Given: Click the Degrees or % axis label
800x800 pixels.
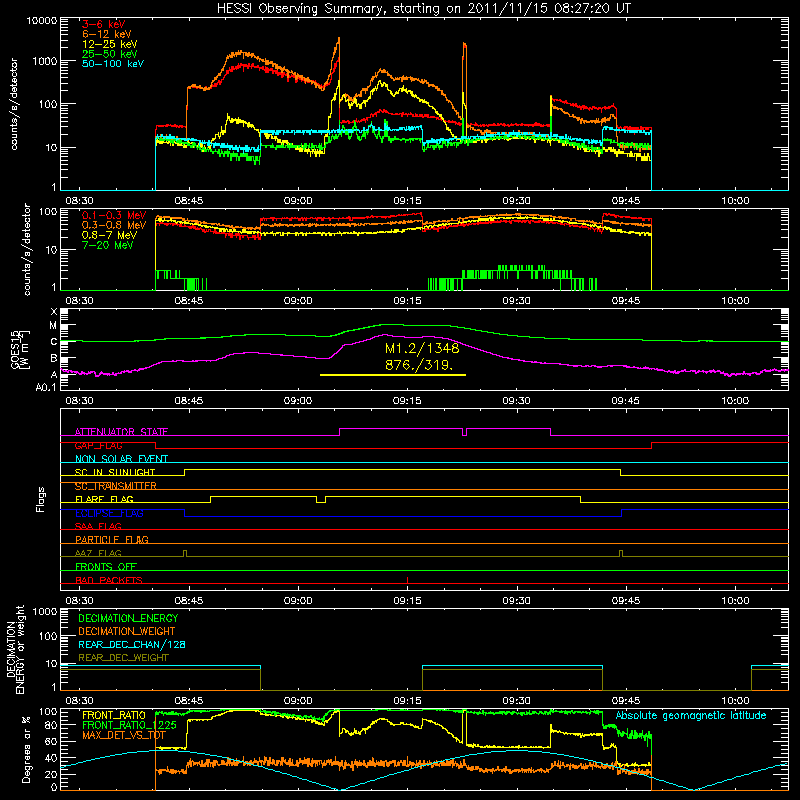Looking at the screenshot, I should [x=26, y=749].
